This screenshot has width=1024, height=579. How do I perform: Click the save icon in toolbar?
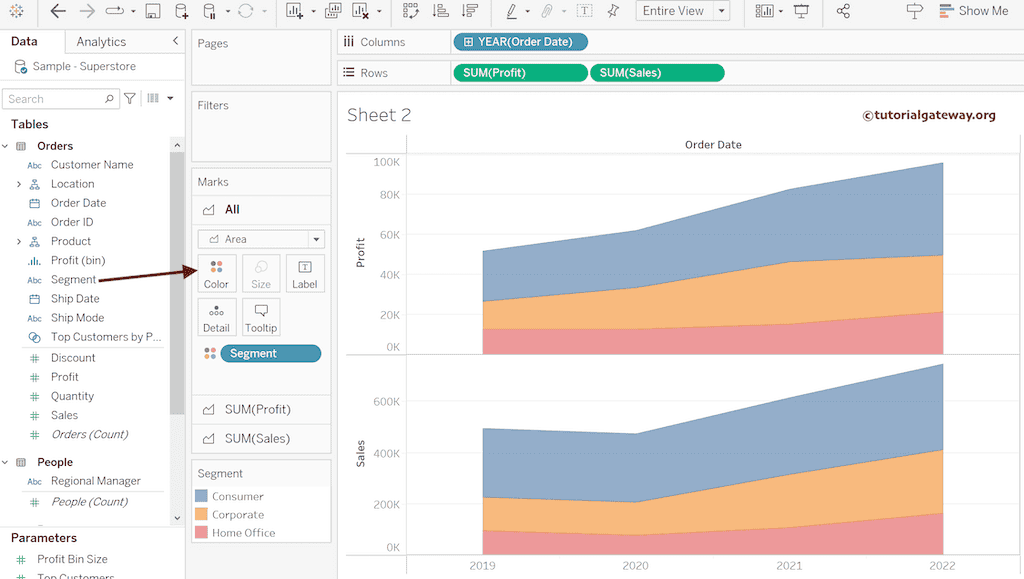pyautogui.click(x=152, y=11)
